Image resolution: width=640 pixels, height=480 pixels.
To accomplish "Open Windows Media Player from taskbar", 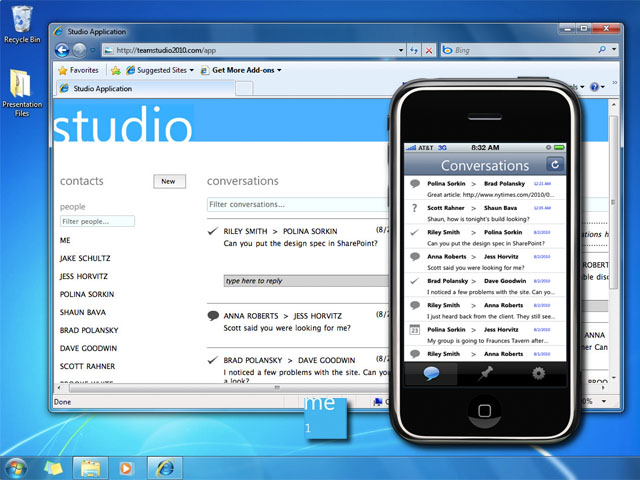I will [x=126, y=467].
